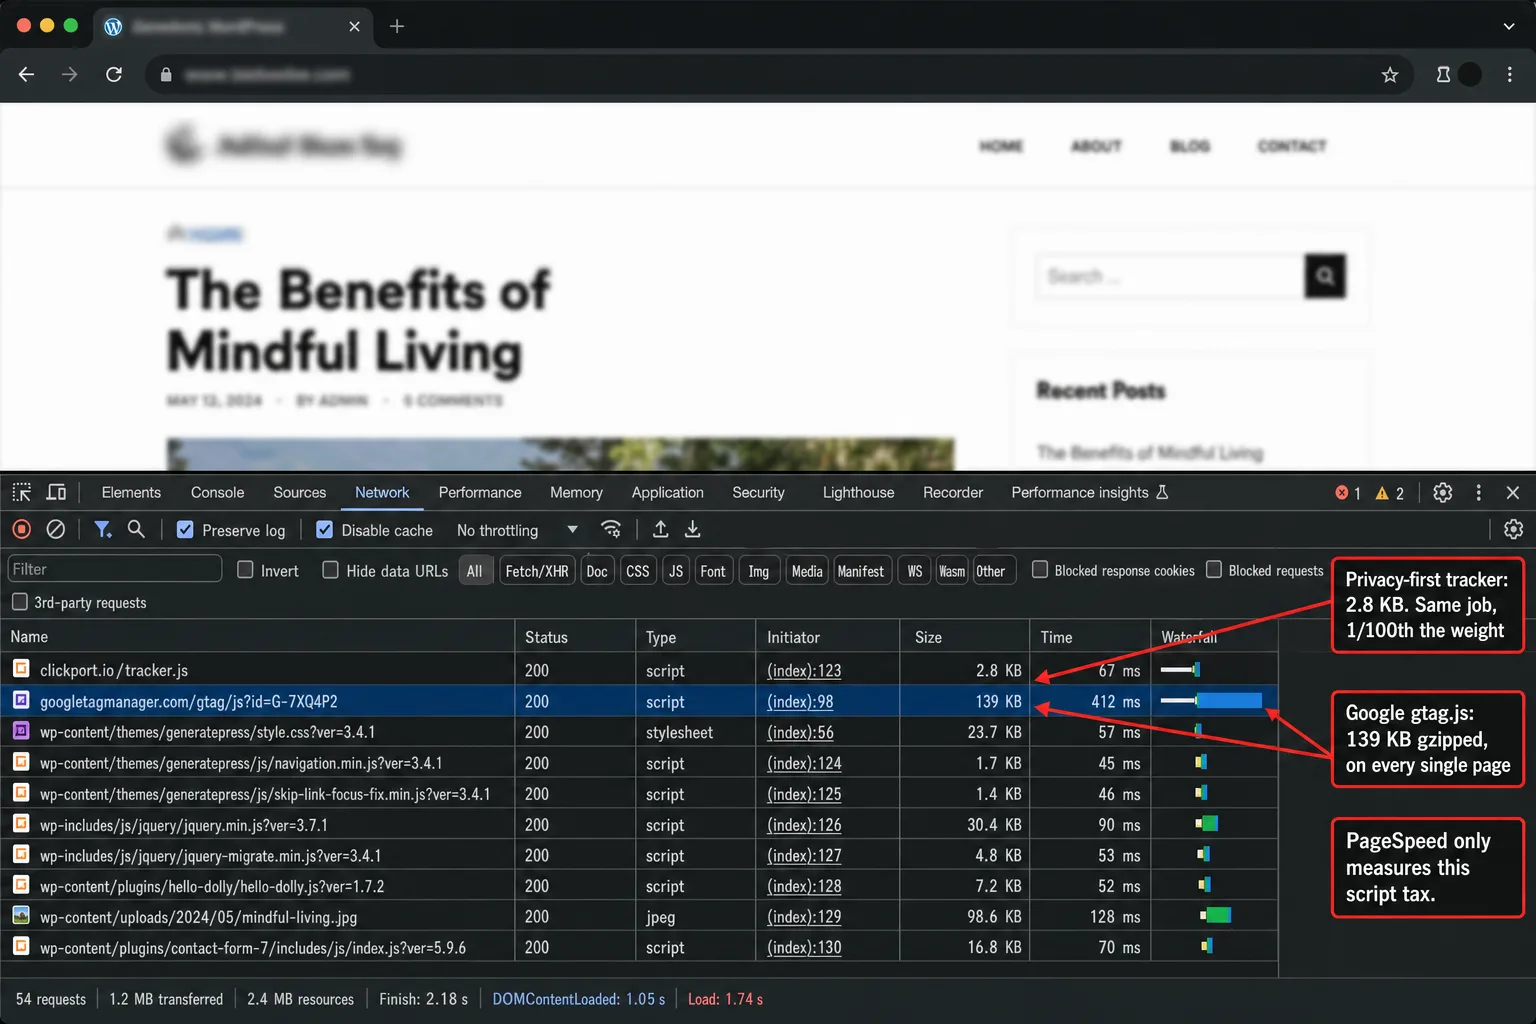Screen dimensions: 1536x1024
Task: Select the Img type filter button
Action: click(x=759, y=570)
